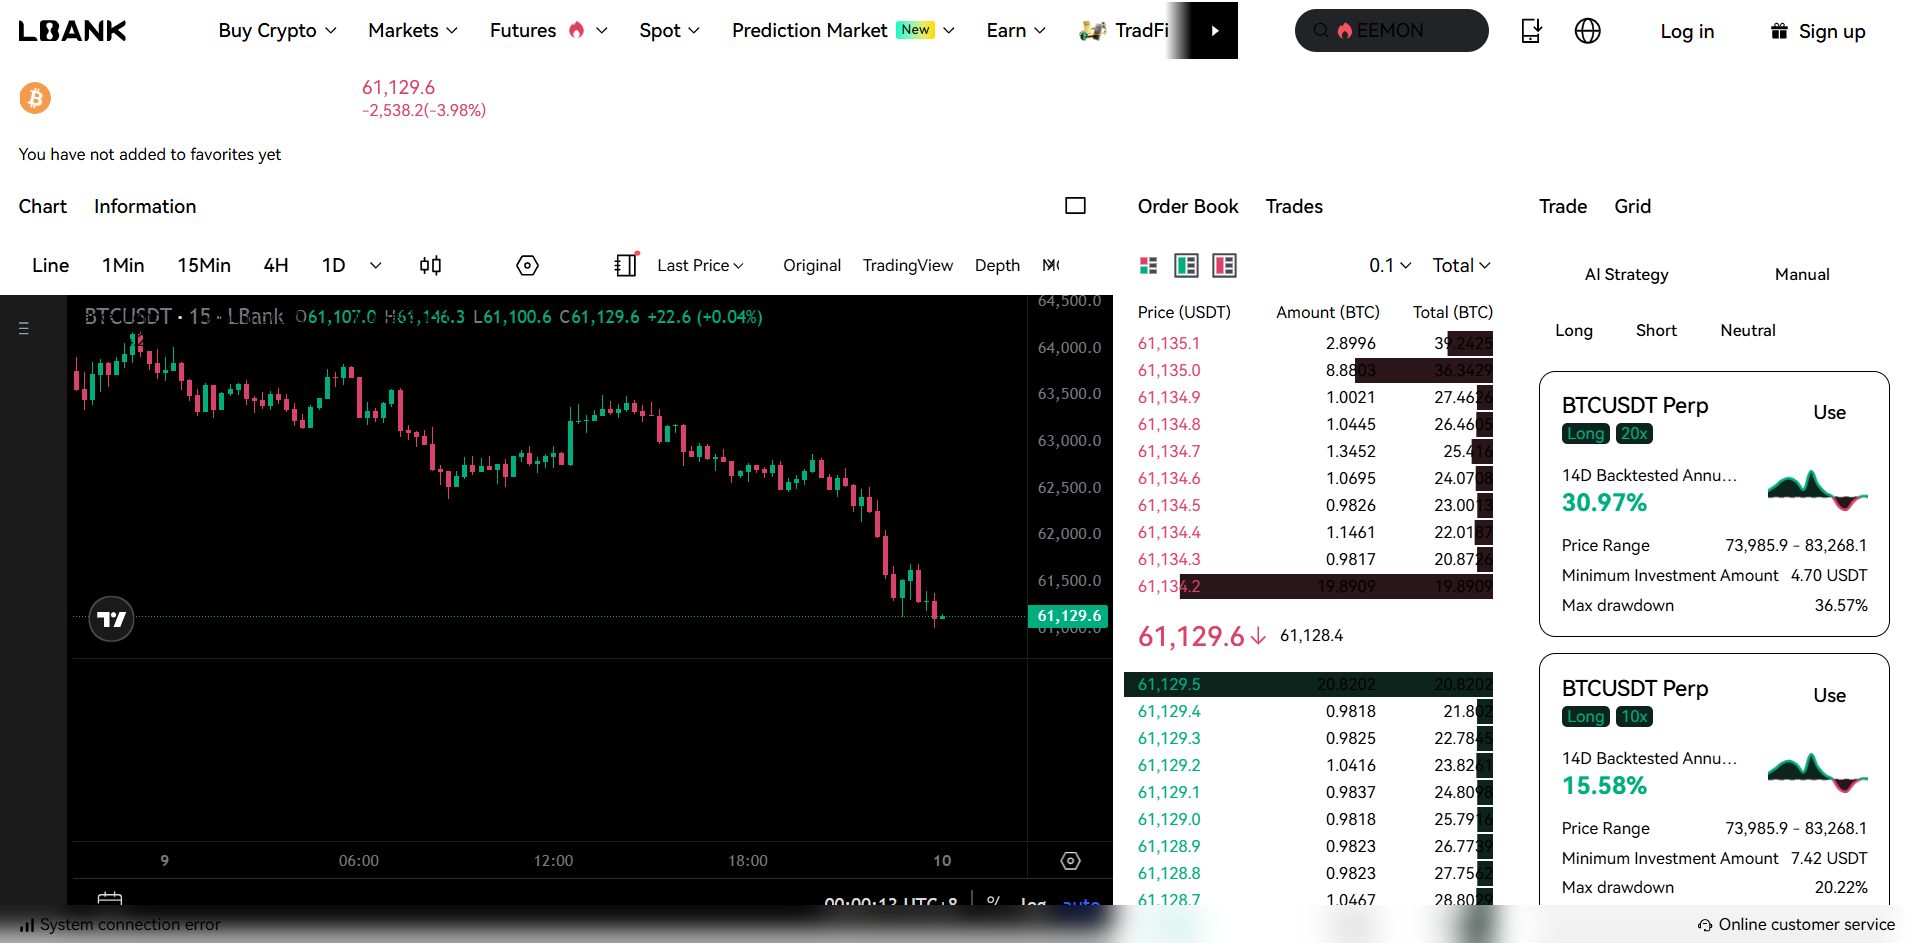1905x943 pixels.
Task: Open Online customer service
Action: click(x=1796, y=925)
